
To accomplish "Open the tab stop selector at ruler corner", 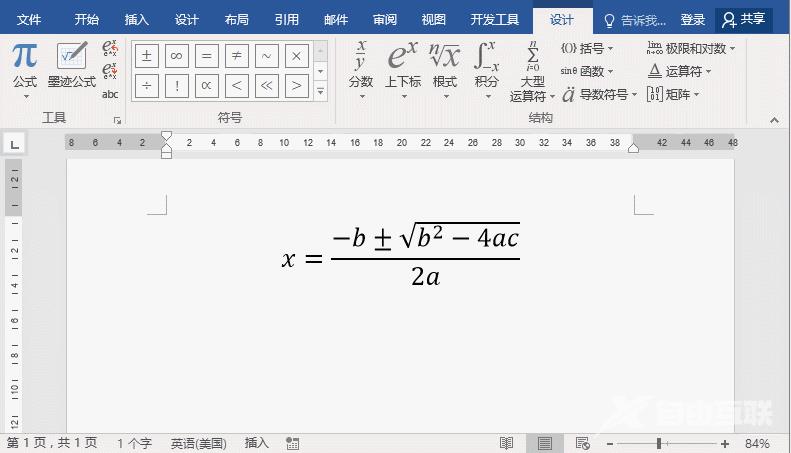I will coord(14,144).
